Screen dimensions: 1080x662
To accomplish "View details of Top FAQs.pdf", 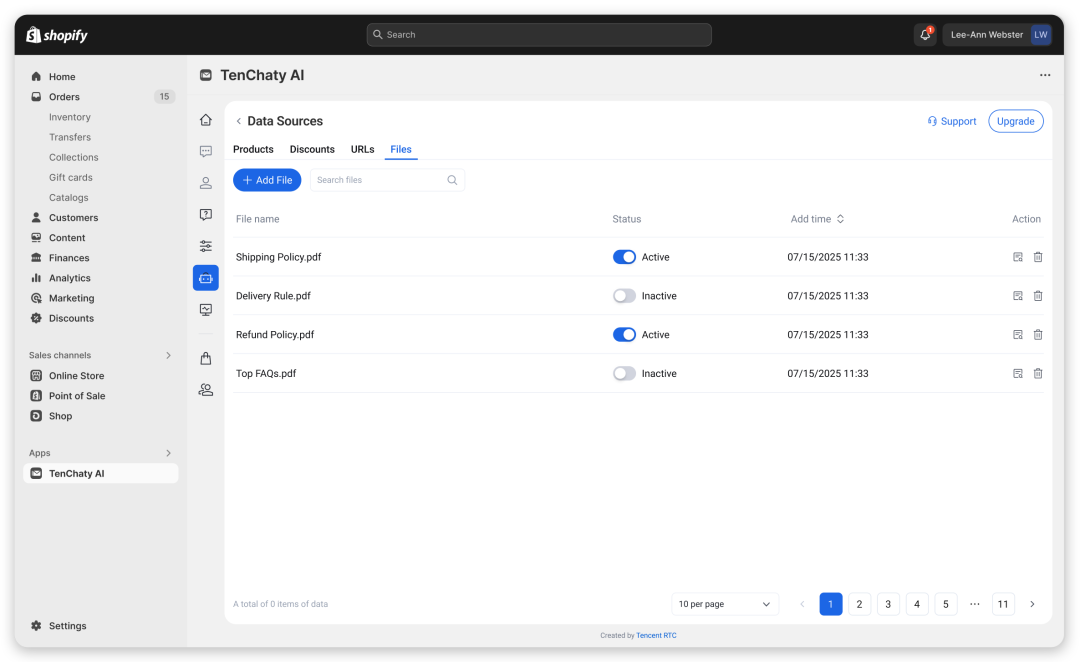I will [x=1017, y=373].
